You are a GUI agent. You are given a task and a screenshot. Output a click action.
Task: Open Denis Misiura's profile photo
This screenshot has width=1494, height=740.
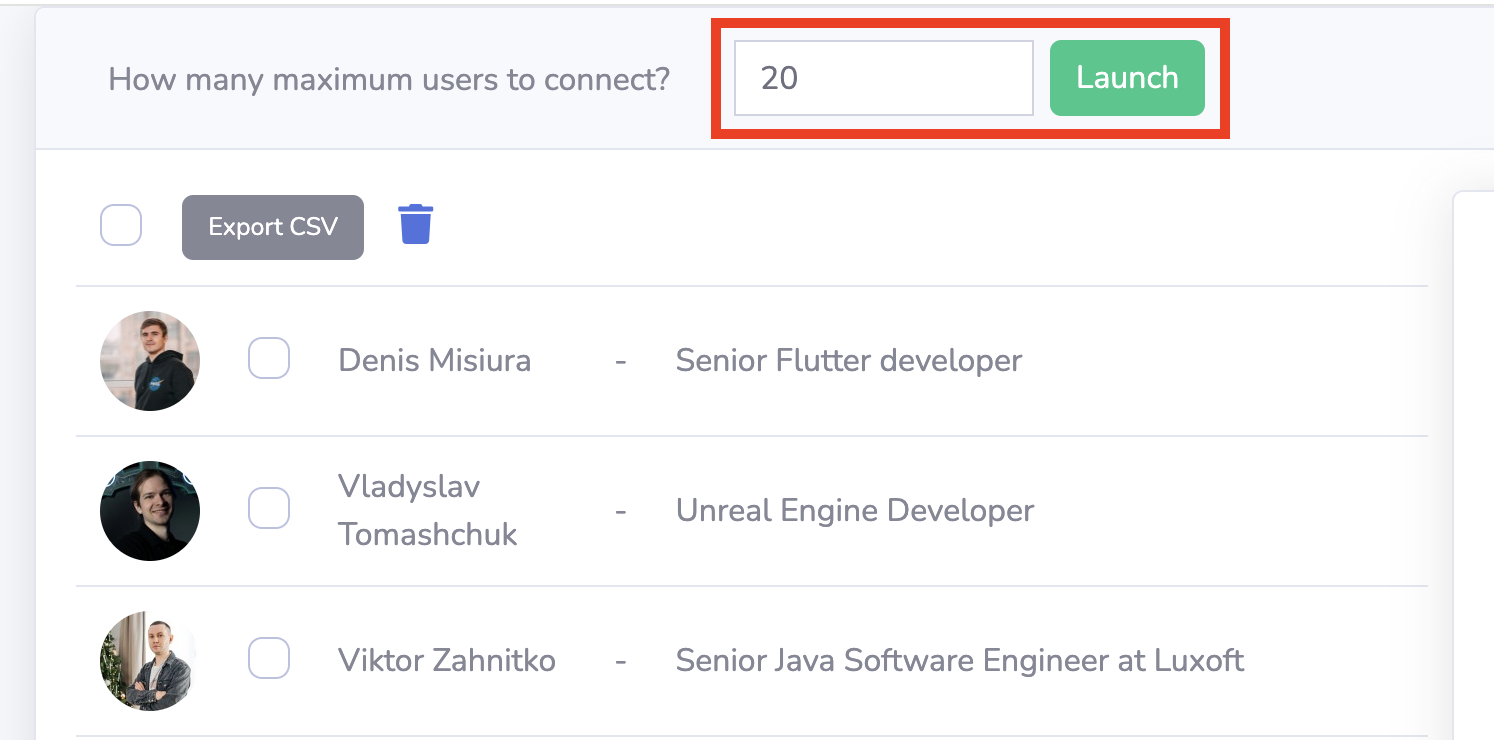coord(150,361)
